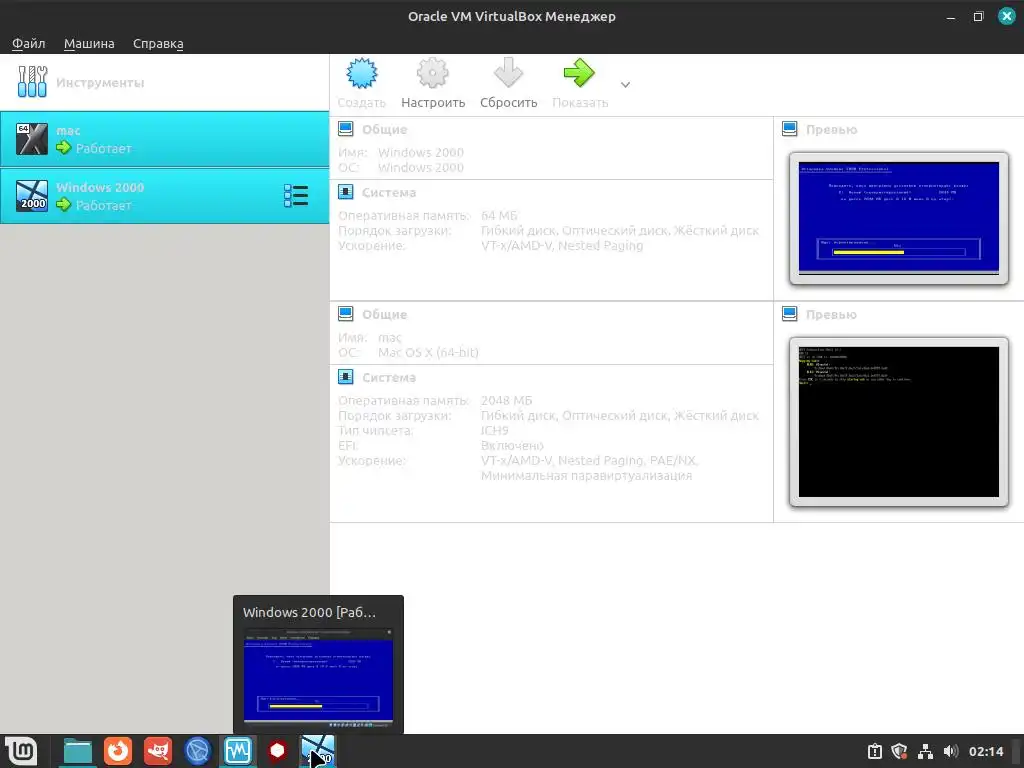Click the Показать green arrow button
Image resolution: width=1024 pixels, height=768 pixels.
tap(579, 73)
